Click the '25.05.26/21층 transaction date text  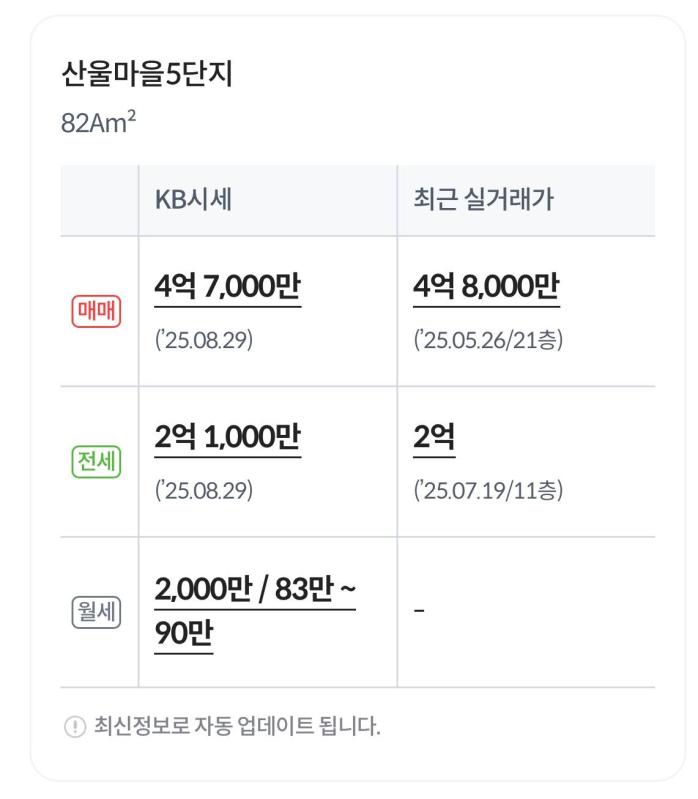click(x=488, y=340)
